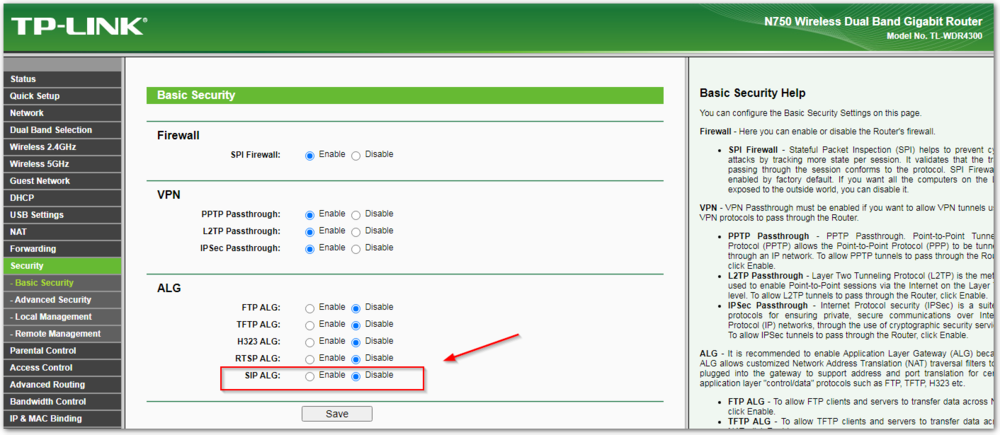Image resolution: width=1000 pixels, height=435 pixels.
Task: Enable the RTSP ALG option
Action: coord(310,359)
